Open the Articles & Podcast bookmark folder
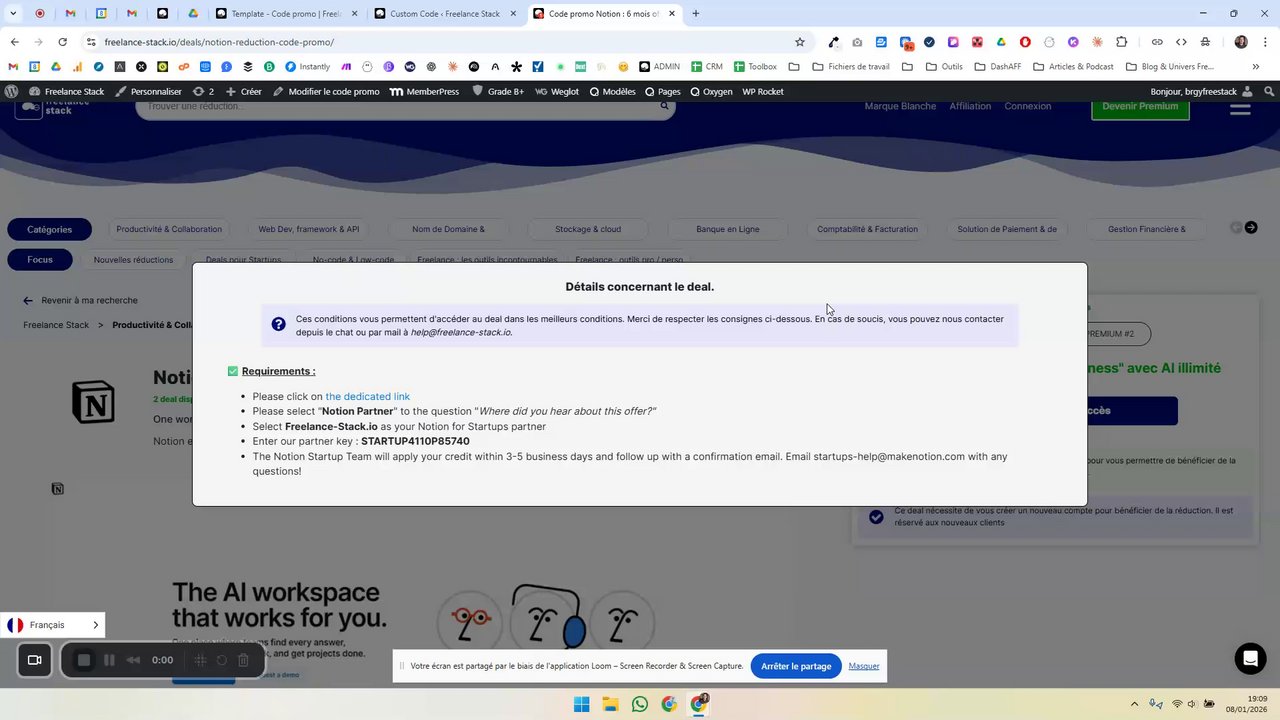The width and height of the screenshot is (1280, 720). (1073, 67)
